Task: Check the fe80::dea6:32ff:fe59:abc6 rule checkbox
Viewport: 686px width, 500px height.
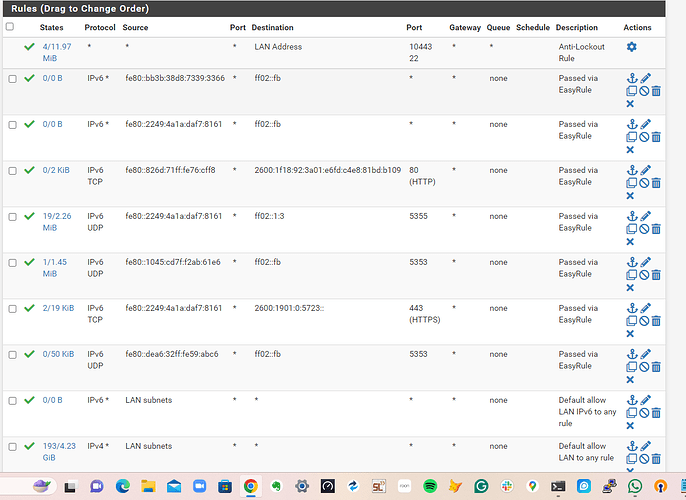Action: 13,354
